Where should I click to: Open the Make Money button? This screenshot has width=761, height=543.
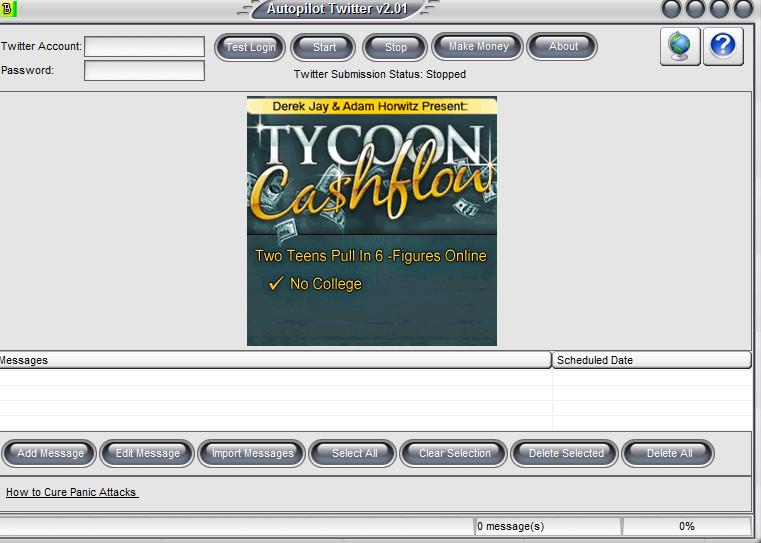[x=478, y=46]
